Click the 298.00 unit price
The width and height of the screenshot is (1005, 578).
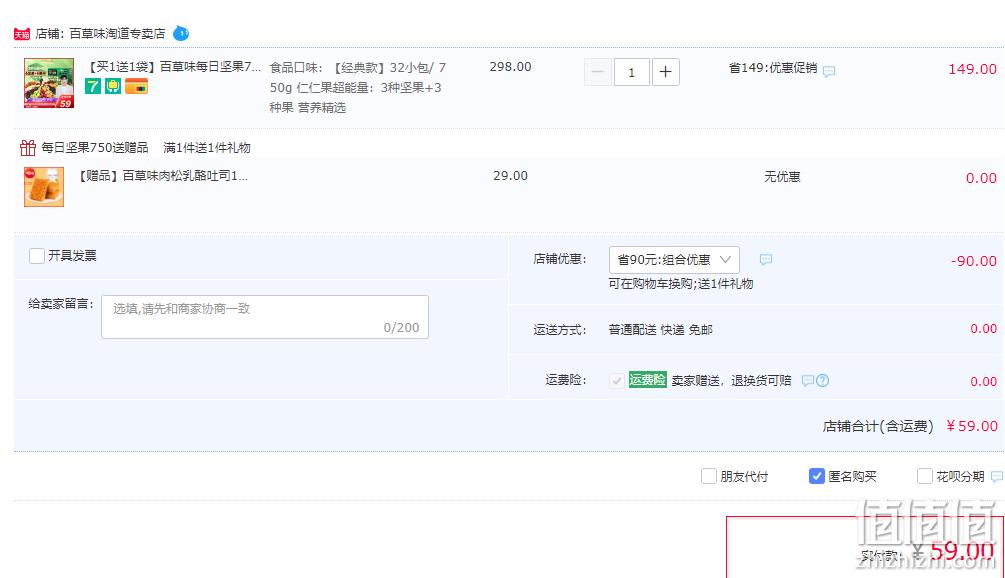click(x=510, y=67)
